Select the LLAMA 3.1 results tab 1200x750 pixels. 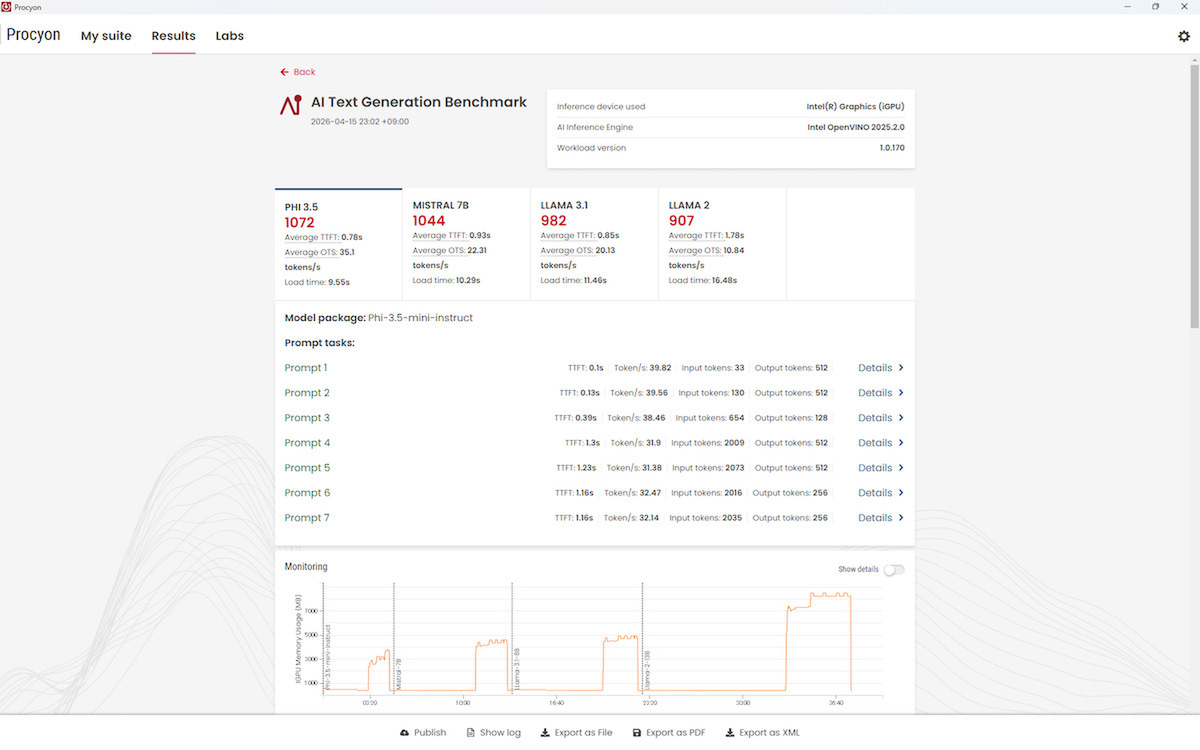[x=594, y=244]
